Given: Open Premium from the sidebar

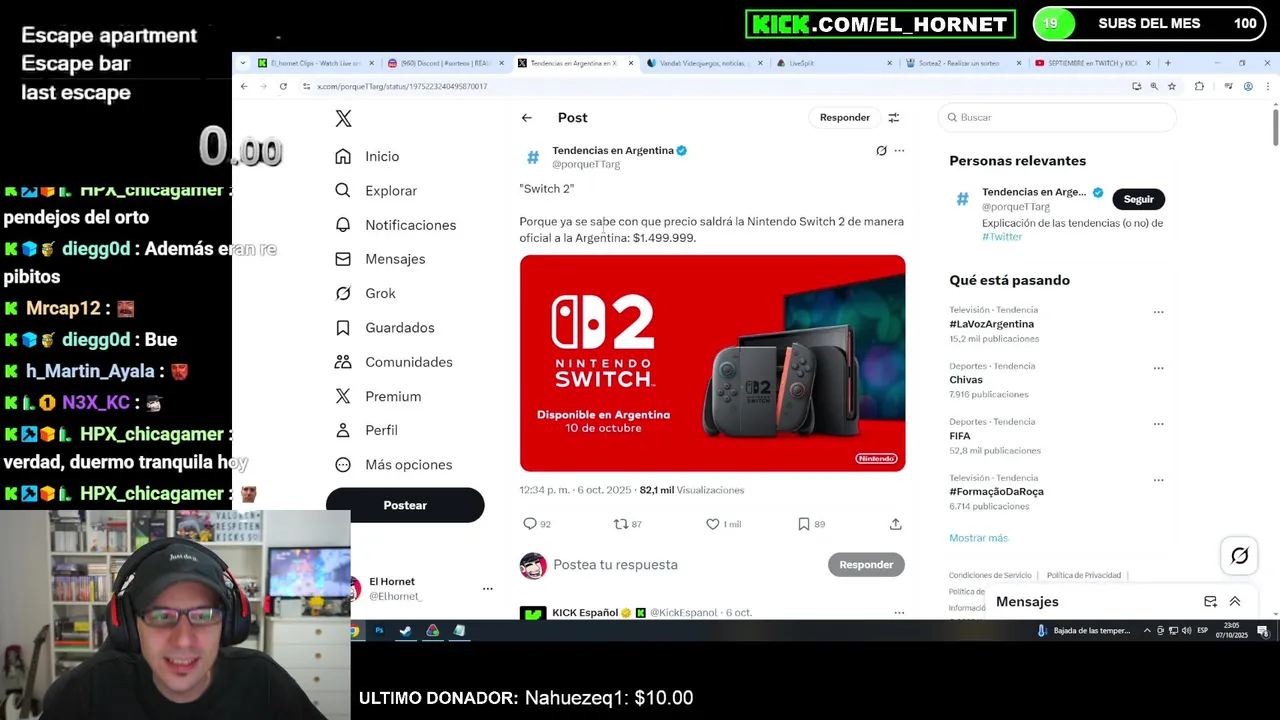Looking at the screenshot, I should [x=379, y=396].
